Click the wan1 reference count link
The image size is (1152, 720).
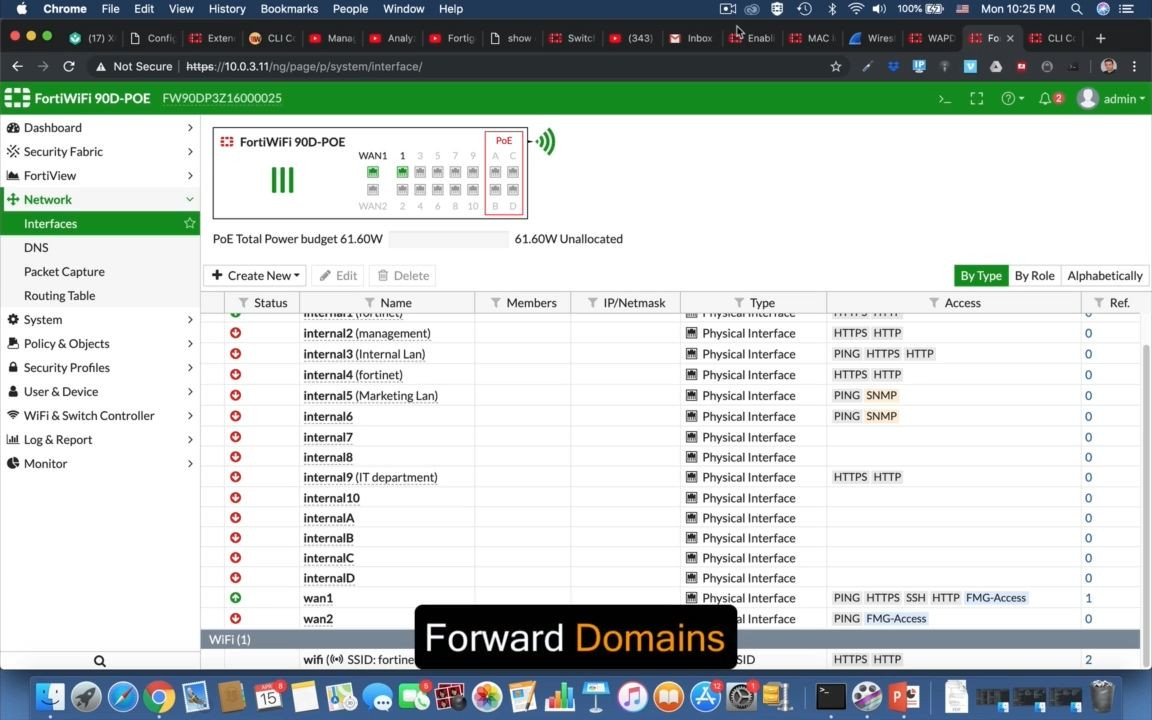pos(1089,598)
